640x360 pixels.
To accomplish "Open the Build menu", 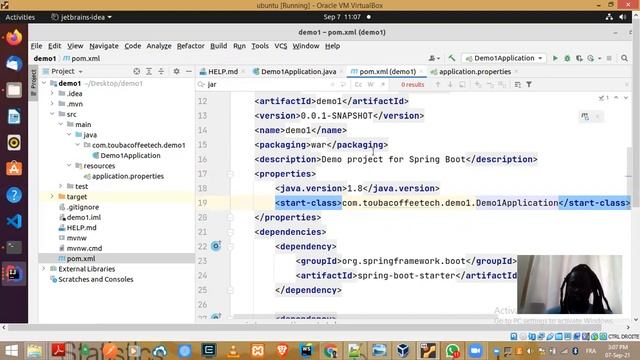I will [218, 46].
